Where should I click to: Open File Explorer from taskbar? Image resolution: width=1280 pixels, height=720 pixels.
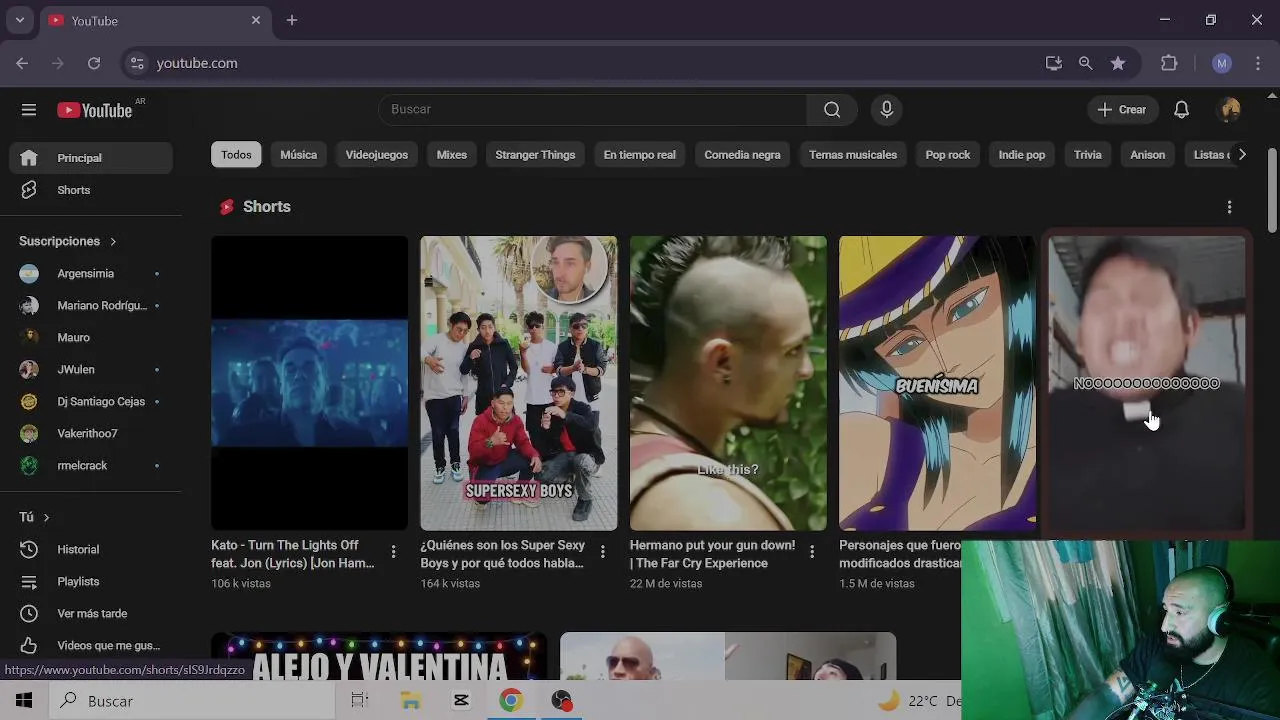tap(410, 701)
